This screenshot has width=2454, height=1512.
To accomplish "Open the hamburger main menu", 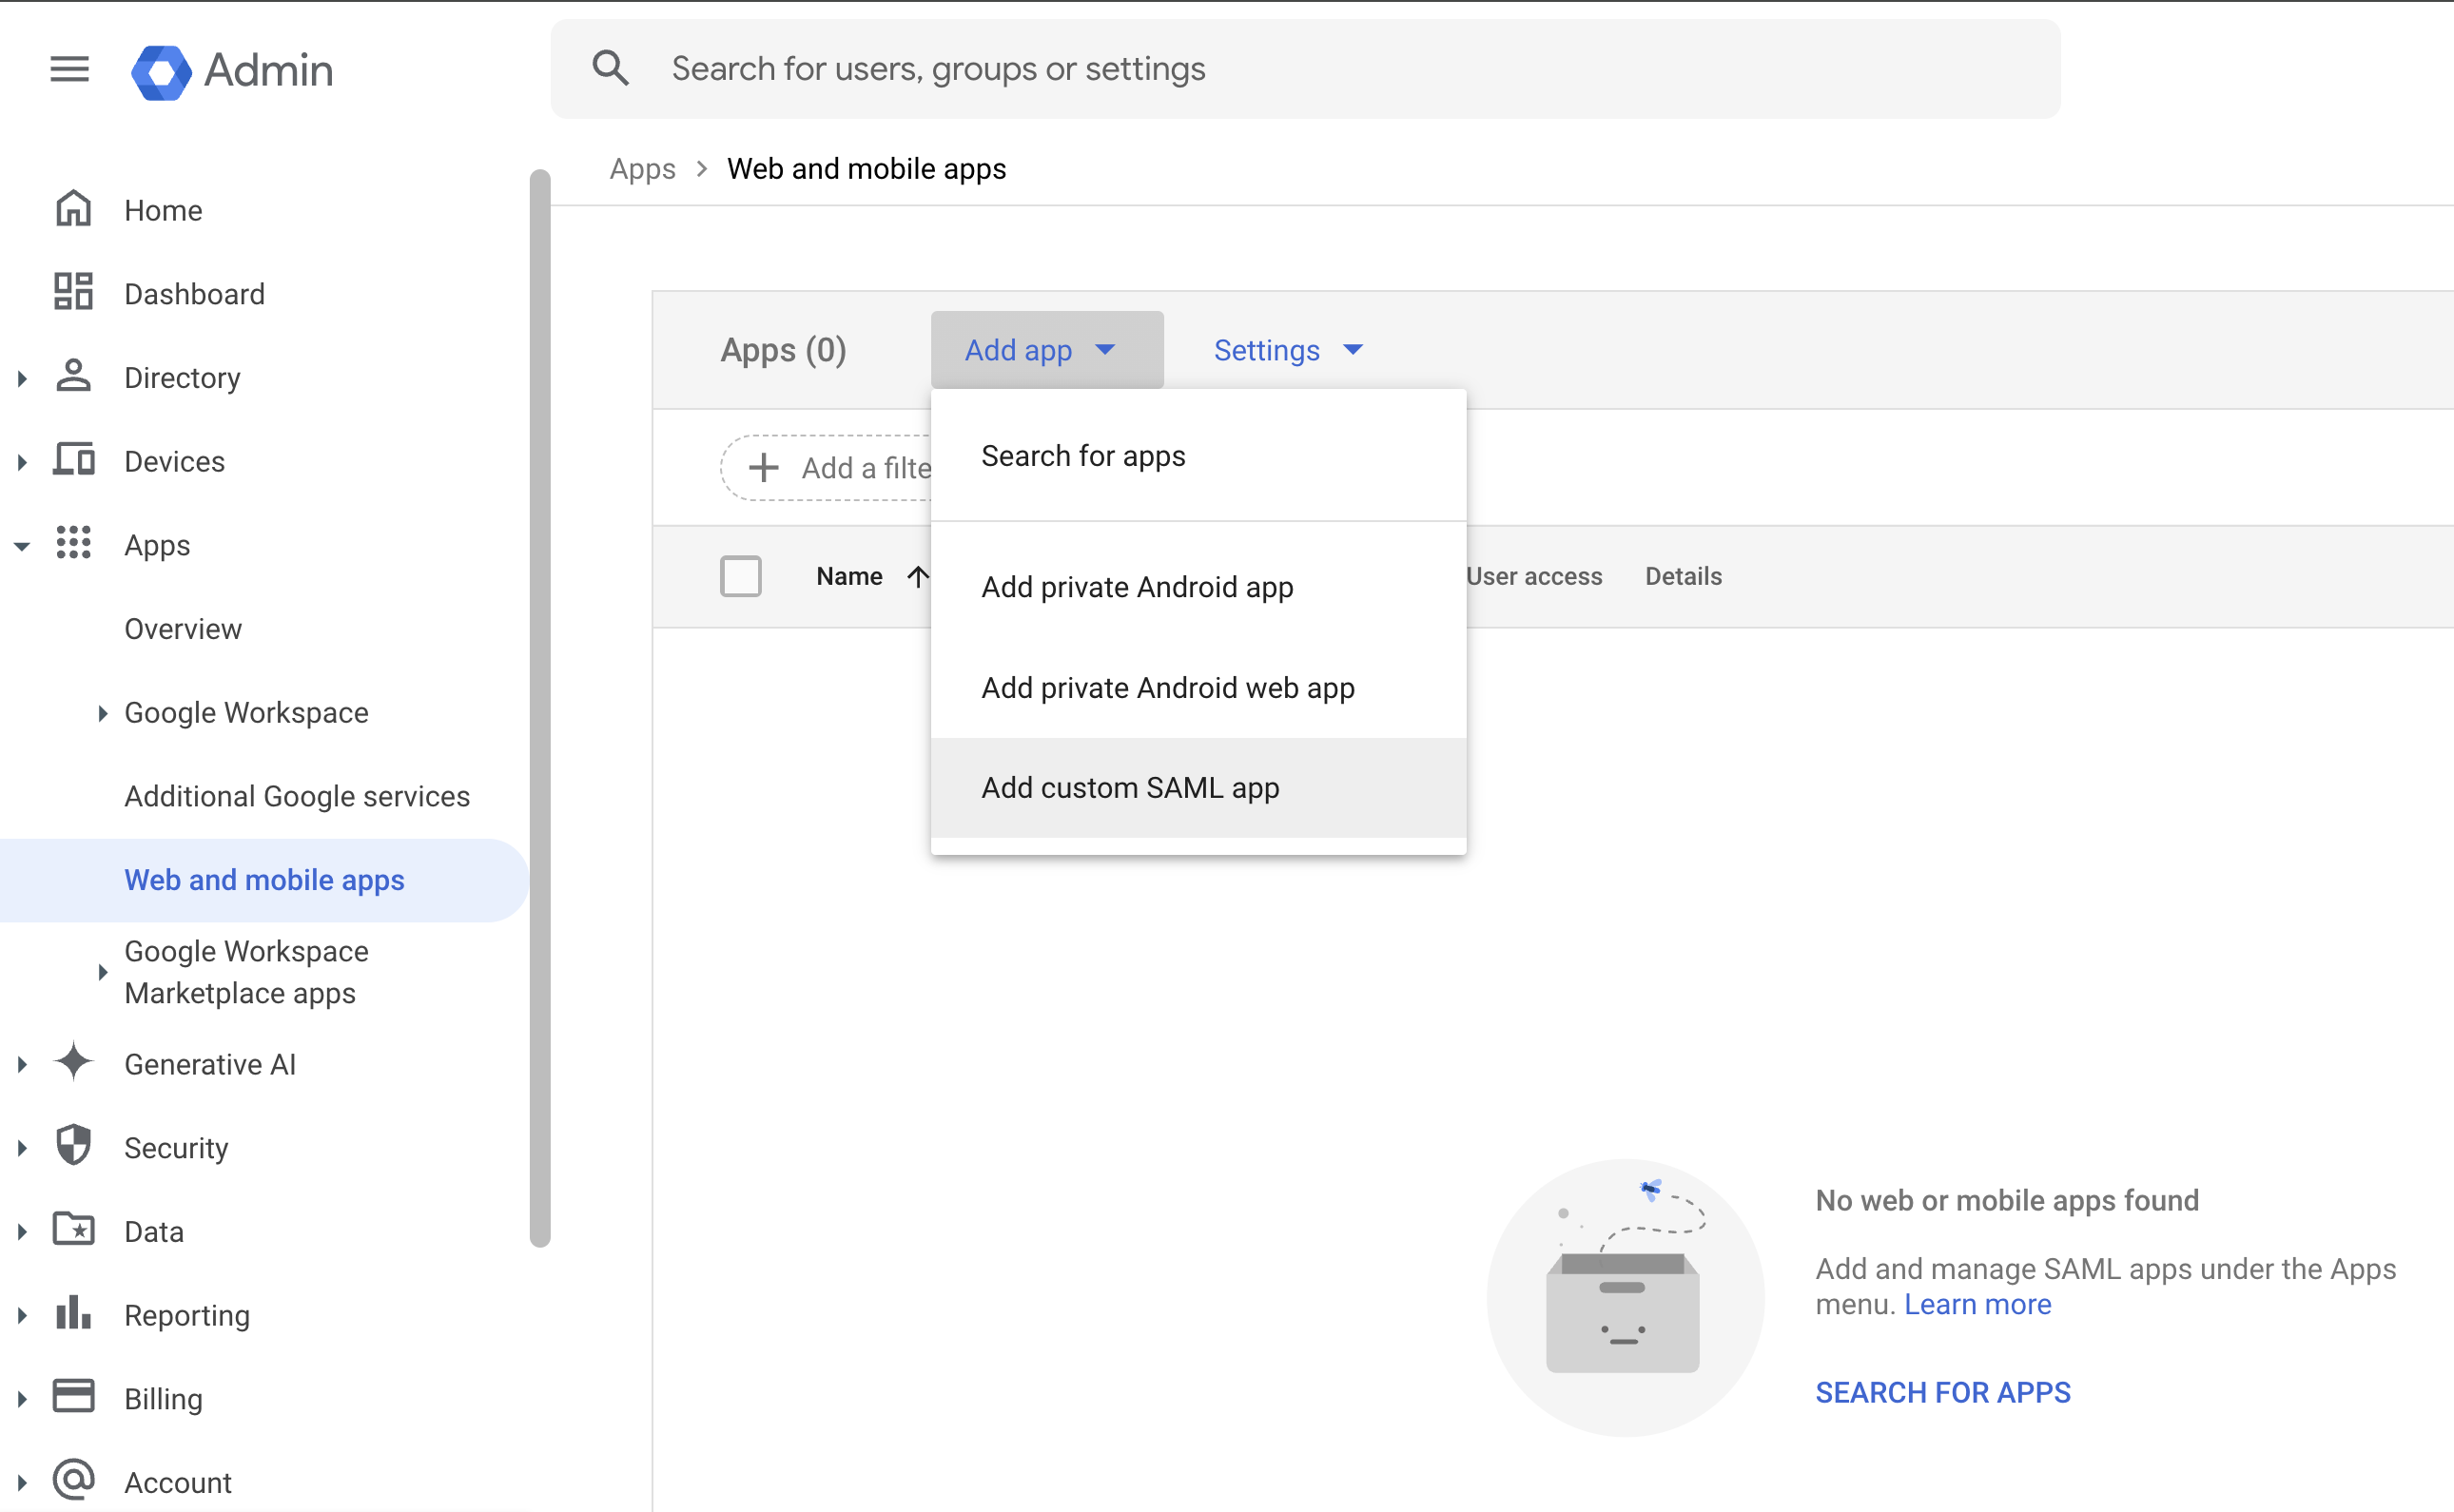I will tap(69, 69).
